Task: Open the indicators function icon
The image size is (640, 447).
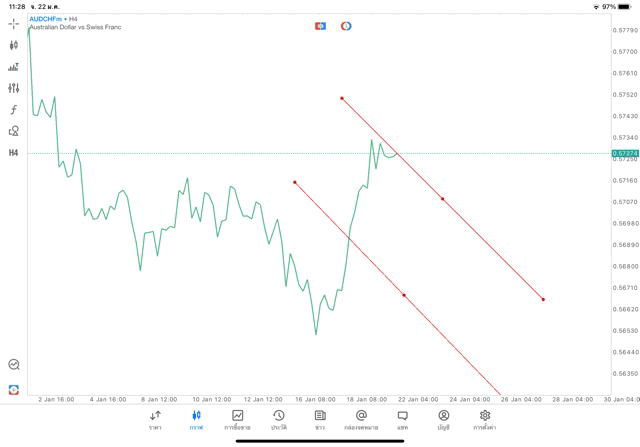Action: pyautogui.click(x=14, y=110)
